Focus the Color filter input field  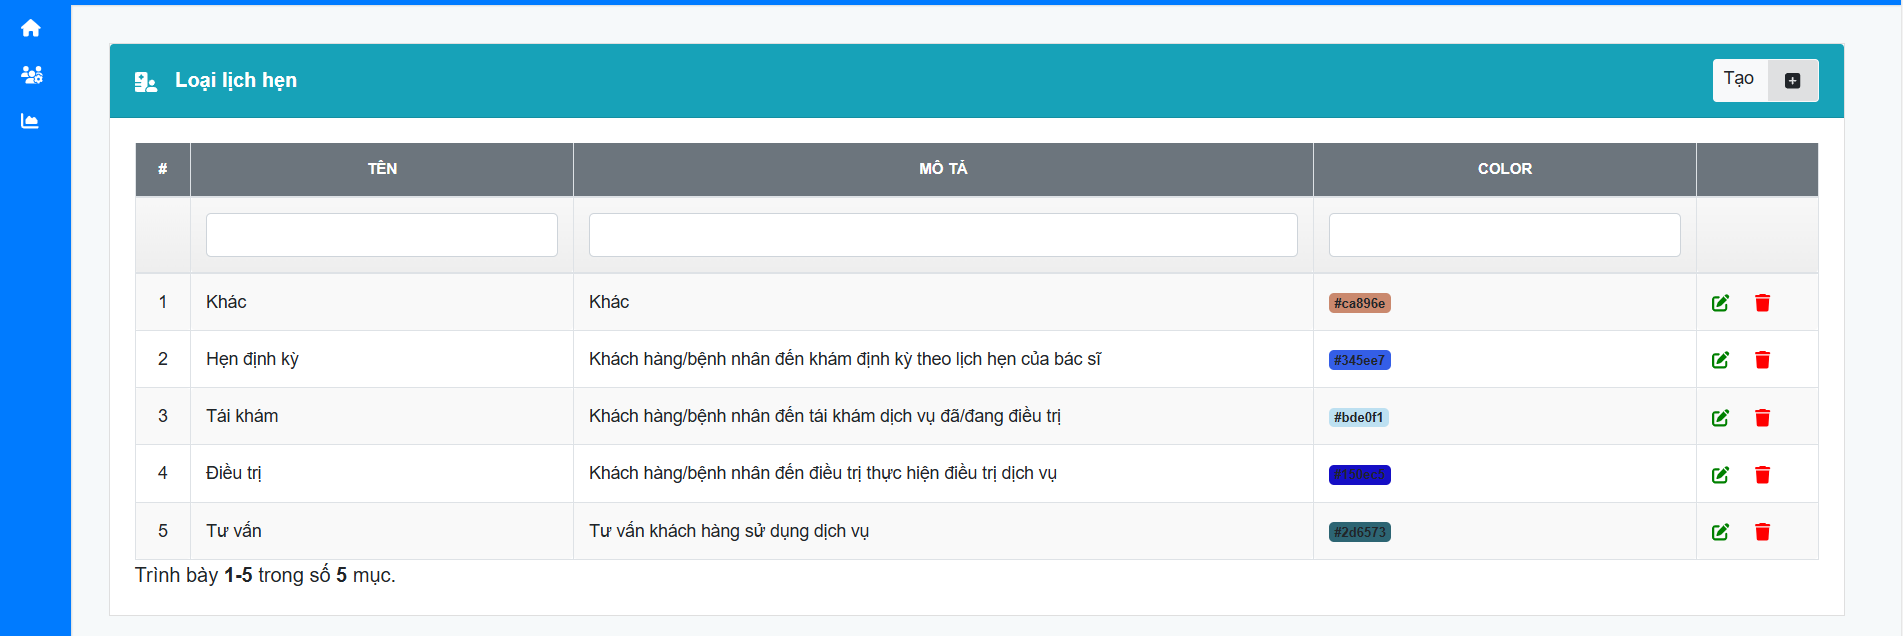point(1504,235)
